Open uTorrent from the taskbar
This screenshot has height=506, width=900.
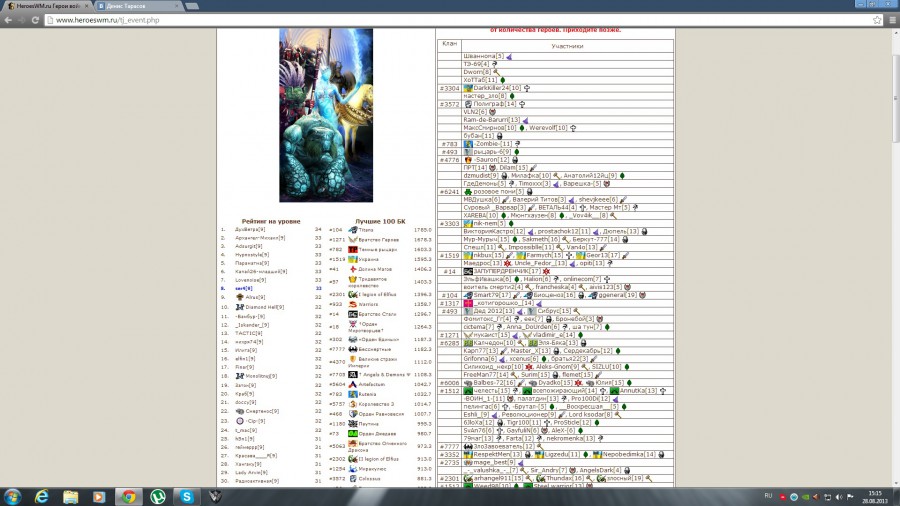[x=158, y=497]
